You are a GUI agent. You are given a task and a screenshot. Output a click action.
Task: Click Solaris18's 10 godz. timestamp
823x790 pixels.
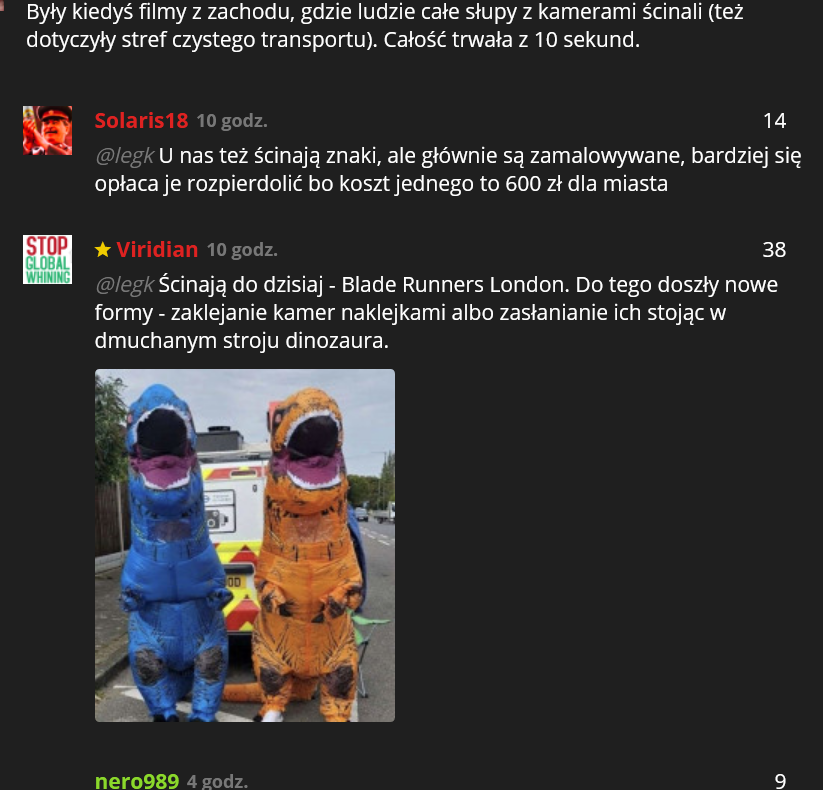tap(232, 121)
